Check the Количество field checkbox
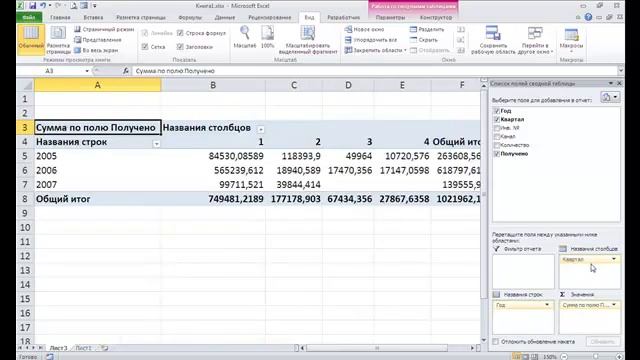Image resolution: width=640 pixels, height=360 pixels. click(497, 145)
